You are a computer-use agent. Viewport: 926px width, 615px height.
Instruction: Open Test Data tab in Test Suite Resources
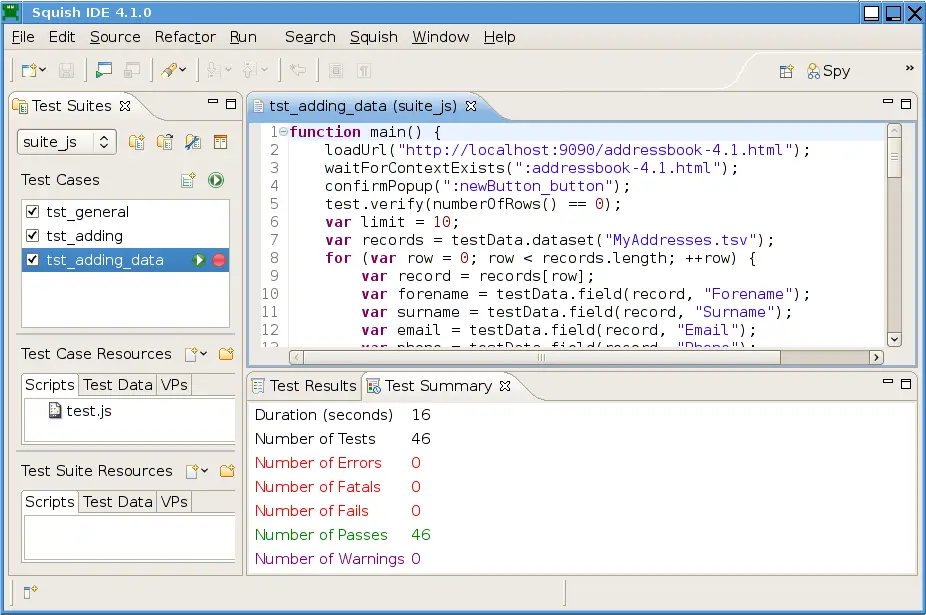pyautogui.click(x=118, y=502)
